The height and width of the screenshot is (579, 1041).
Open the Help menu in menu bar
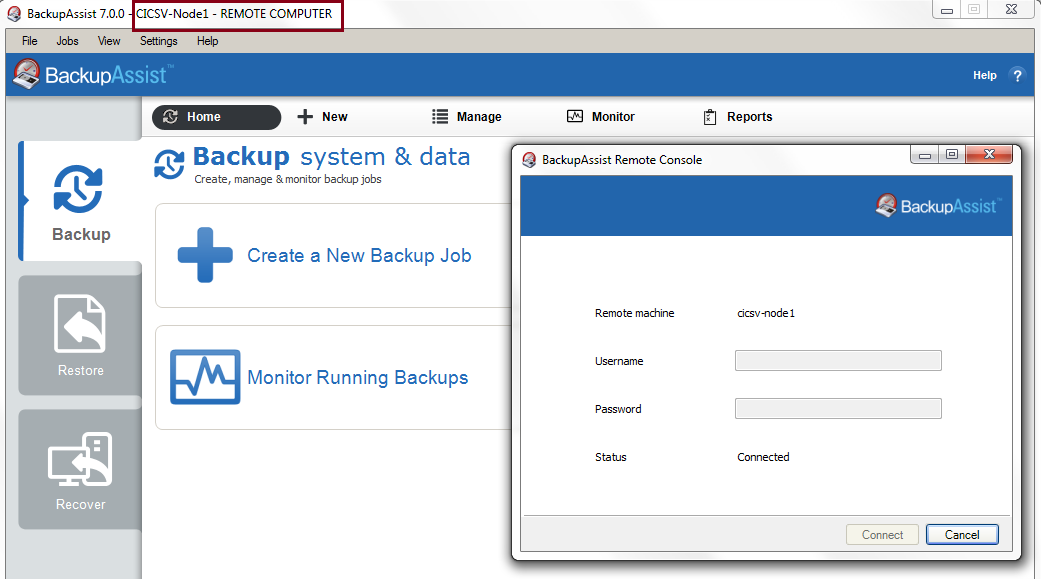pos(207,41)
